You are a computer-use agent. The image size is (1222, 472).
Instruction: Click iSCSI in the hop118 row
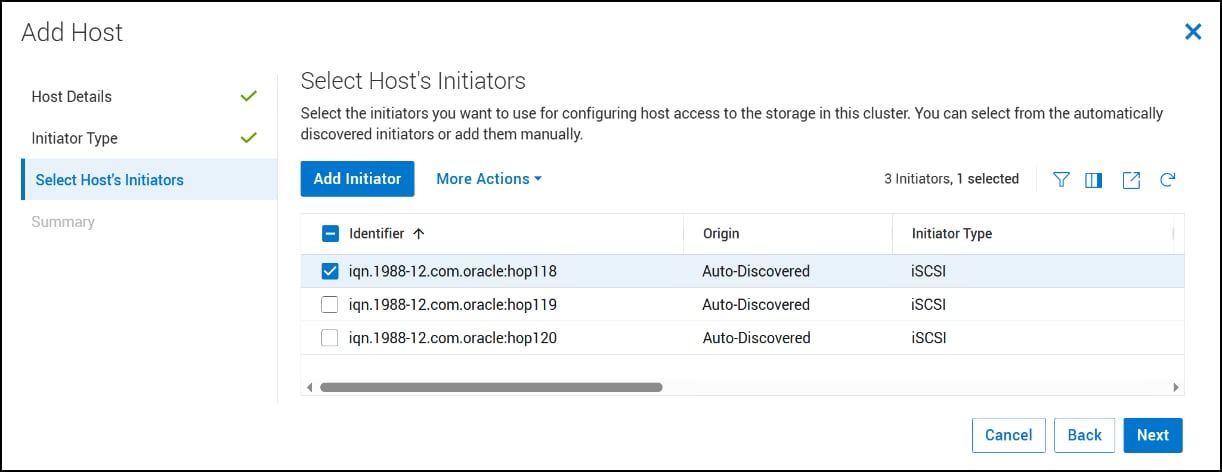[x=929, y=271]
